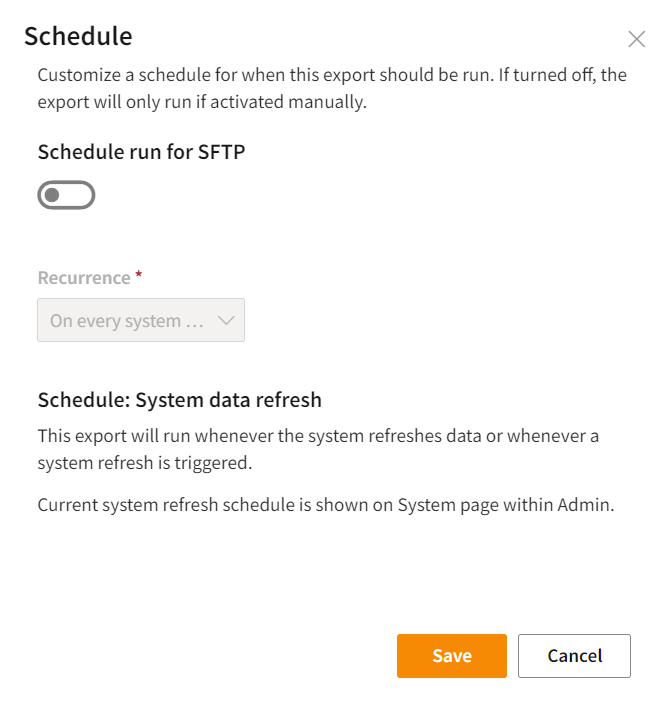
Task: Click the round knob of the SFTP toggle
Action: (x=52, y=195)
